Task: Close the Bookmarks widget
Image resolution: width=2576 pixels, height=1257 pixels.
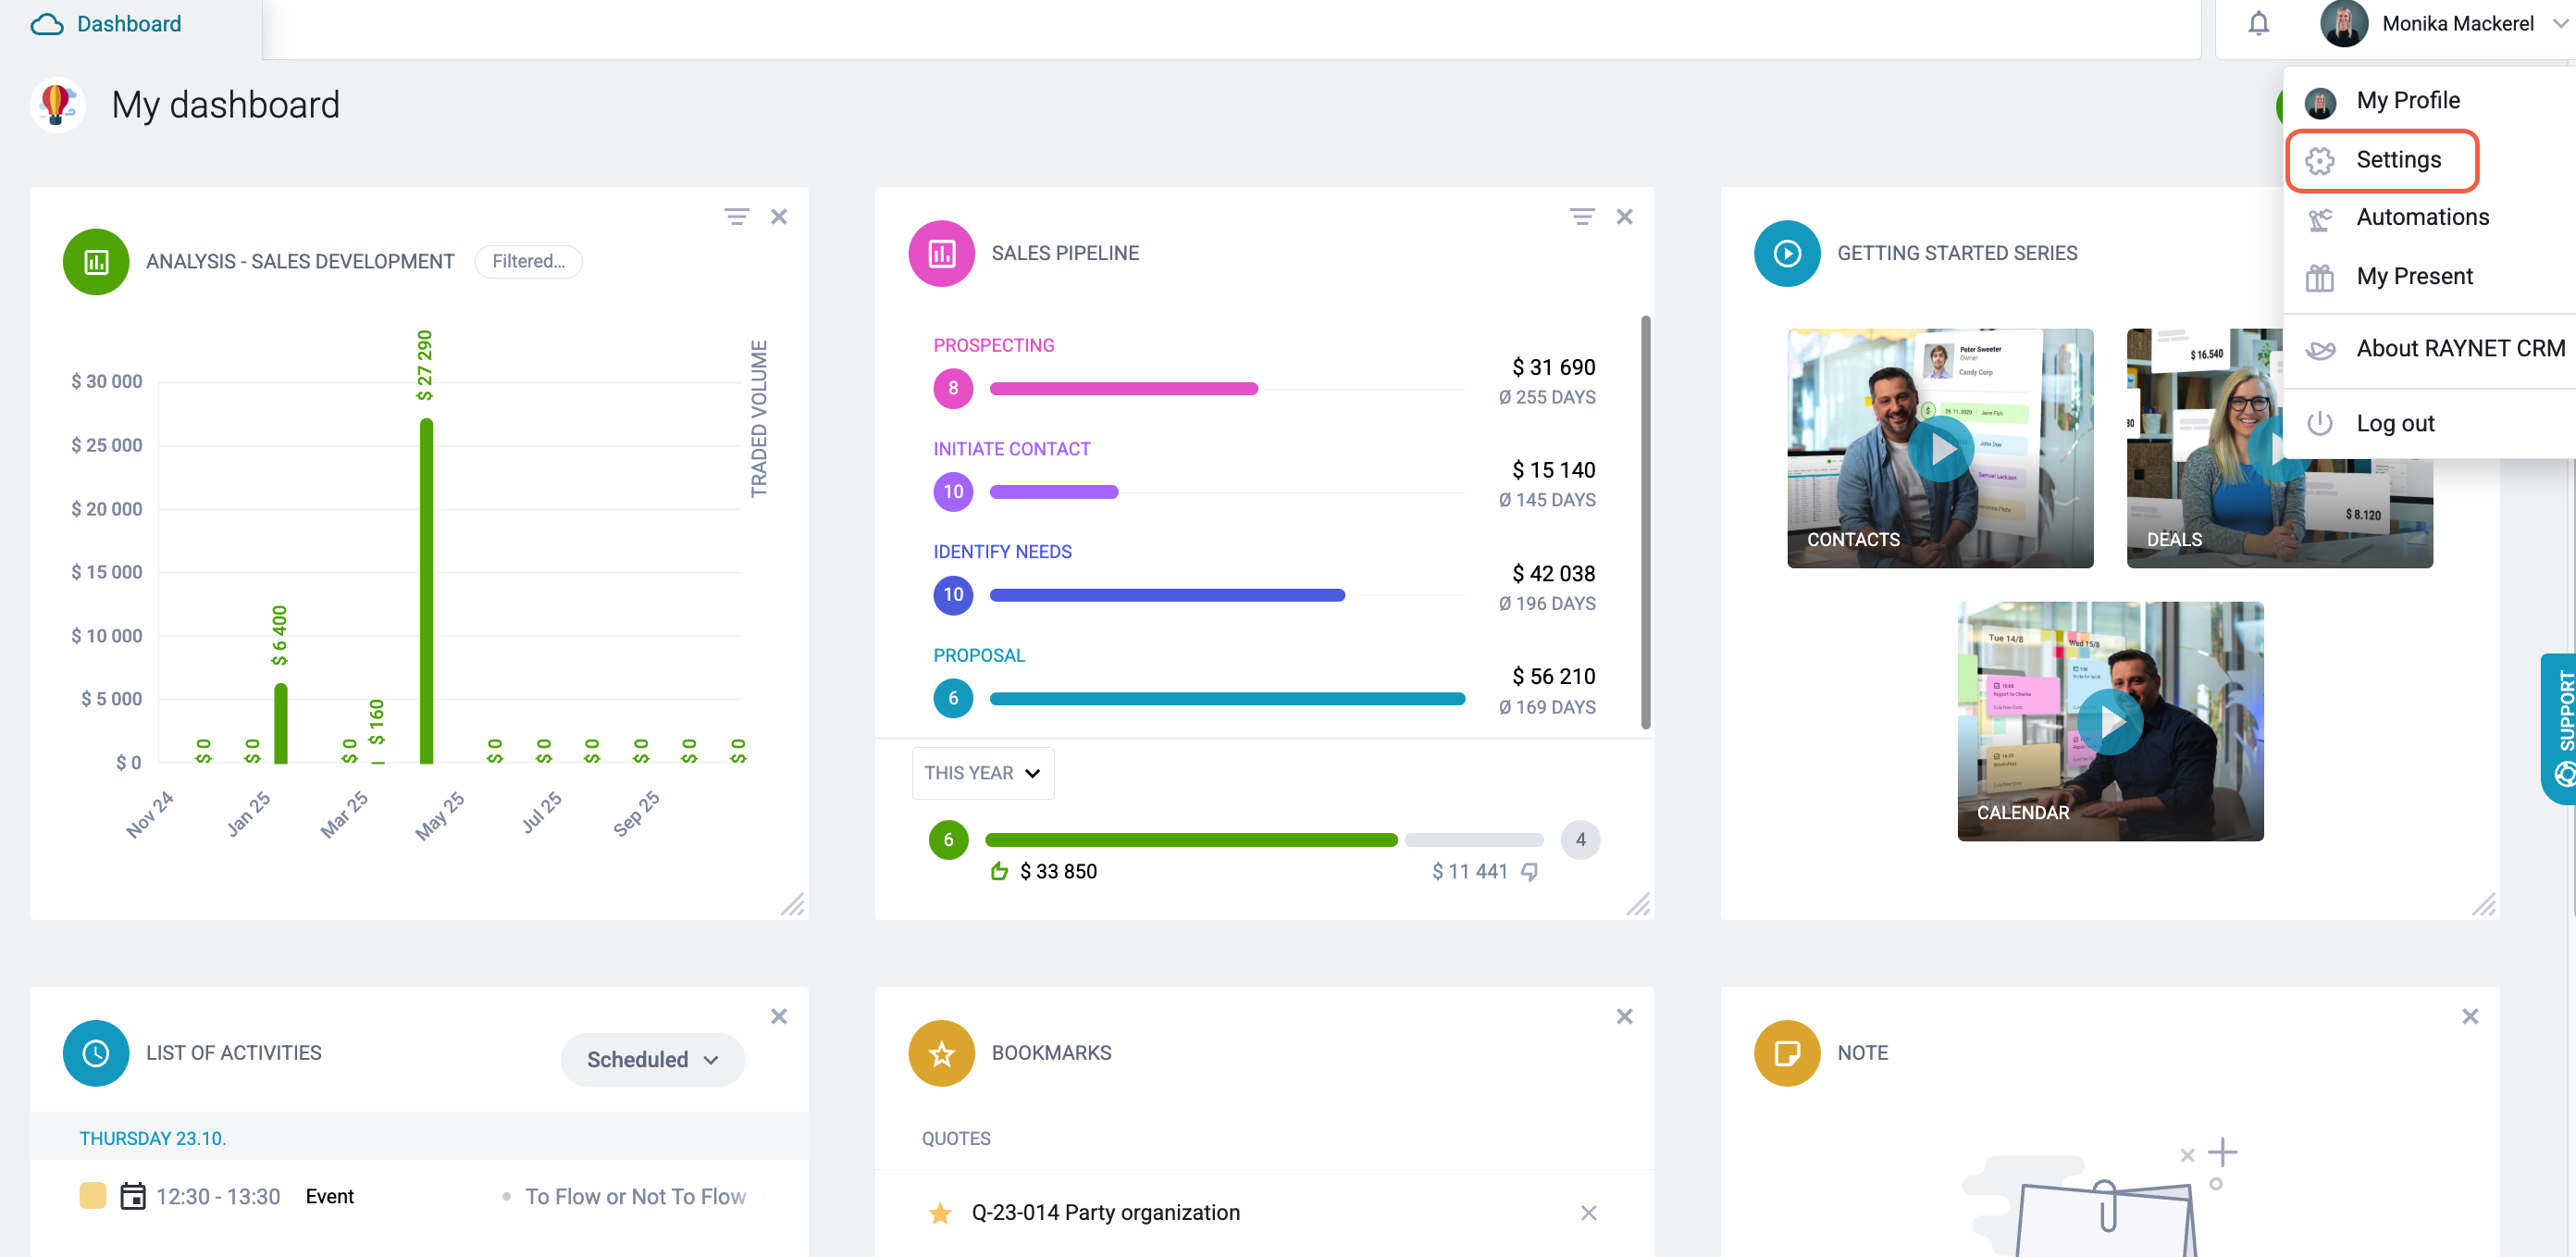Action: pos(1625,1017)
